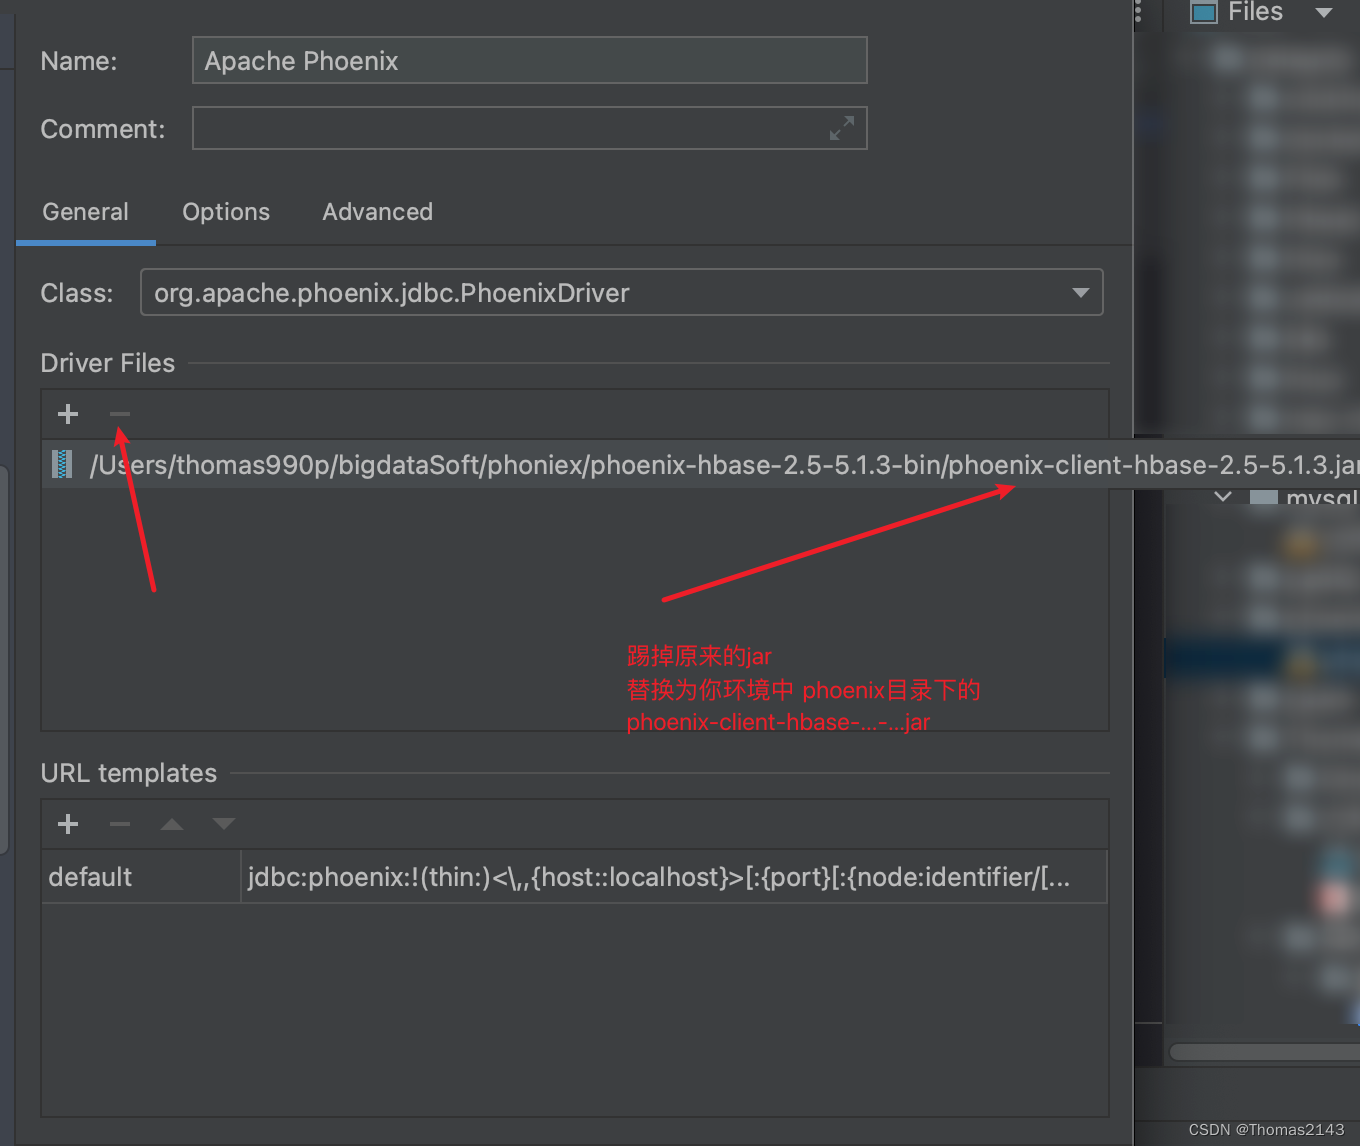Click the Driver Files section header
Image resolution: width=1360 pixels, height=1146 pixels.
point(107,362)
